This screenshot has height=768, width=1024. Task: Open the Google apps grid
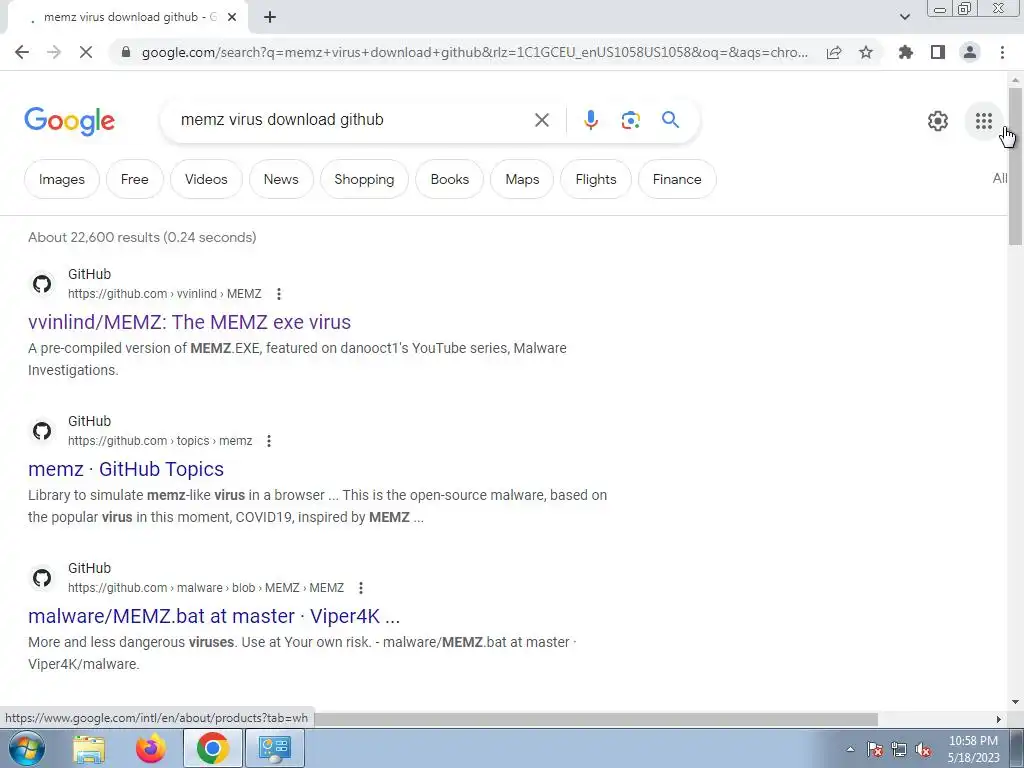coord(984,121)
